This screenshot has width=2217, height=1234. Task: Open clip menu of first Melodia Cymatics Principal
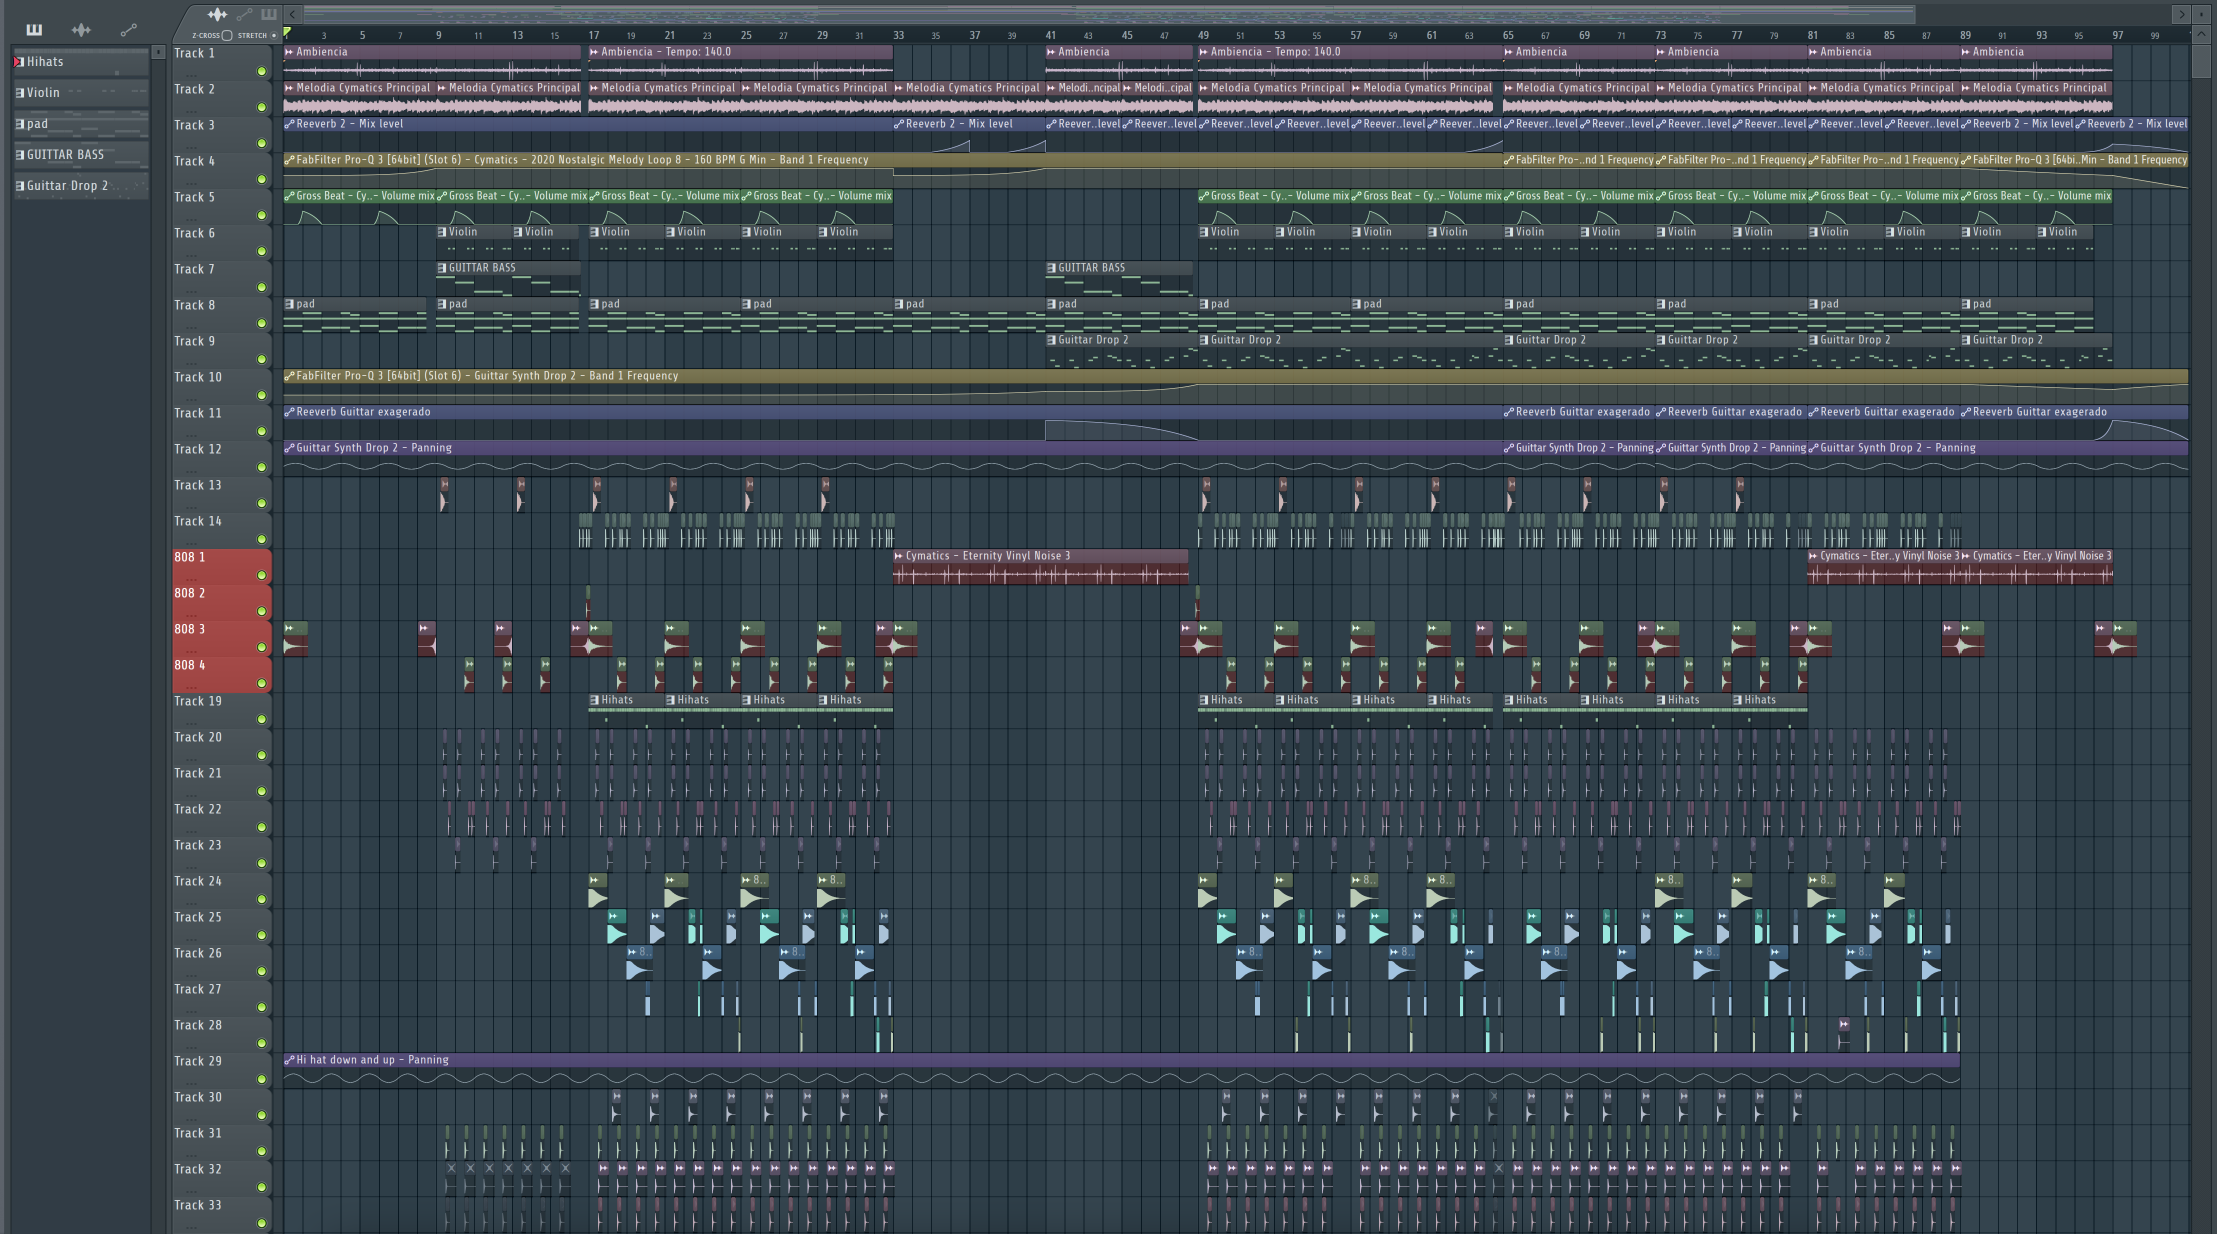[289, 88]
